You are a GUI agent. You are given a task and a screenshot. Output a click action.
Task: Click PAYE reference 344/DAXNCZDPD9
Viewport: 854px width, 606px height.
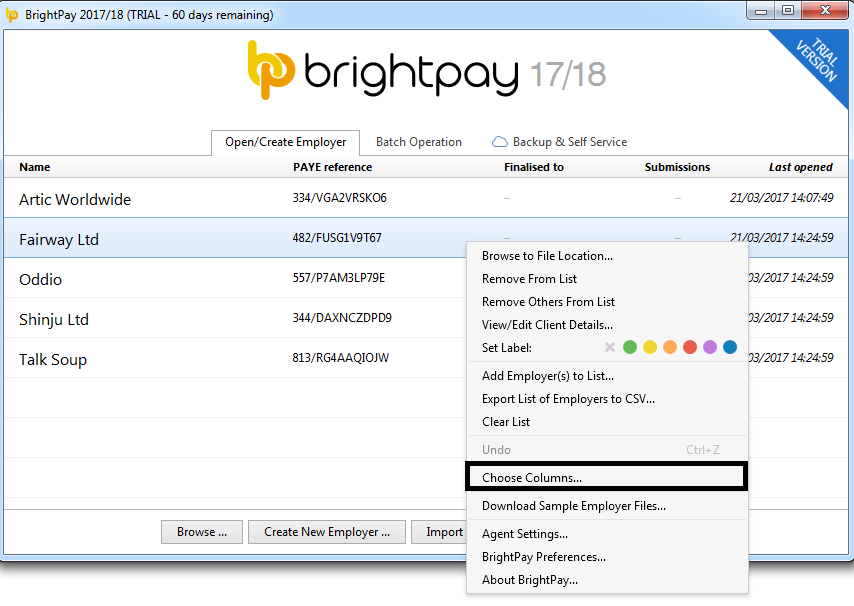pyautogui.click(x=341, y=317)
